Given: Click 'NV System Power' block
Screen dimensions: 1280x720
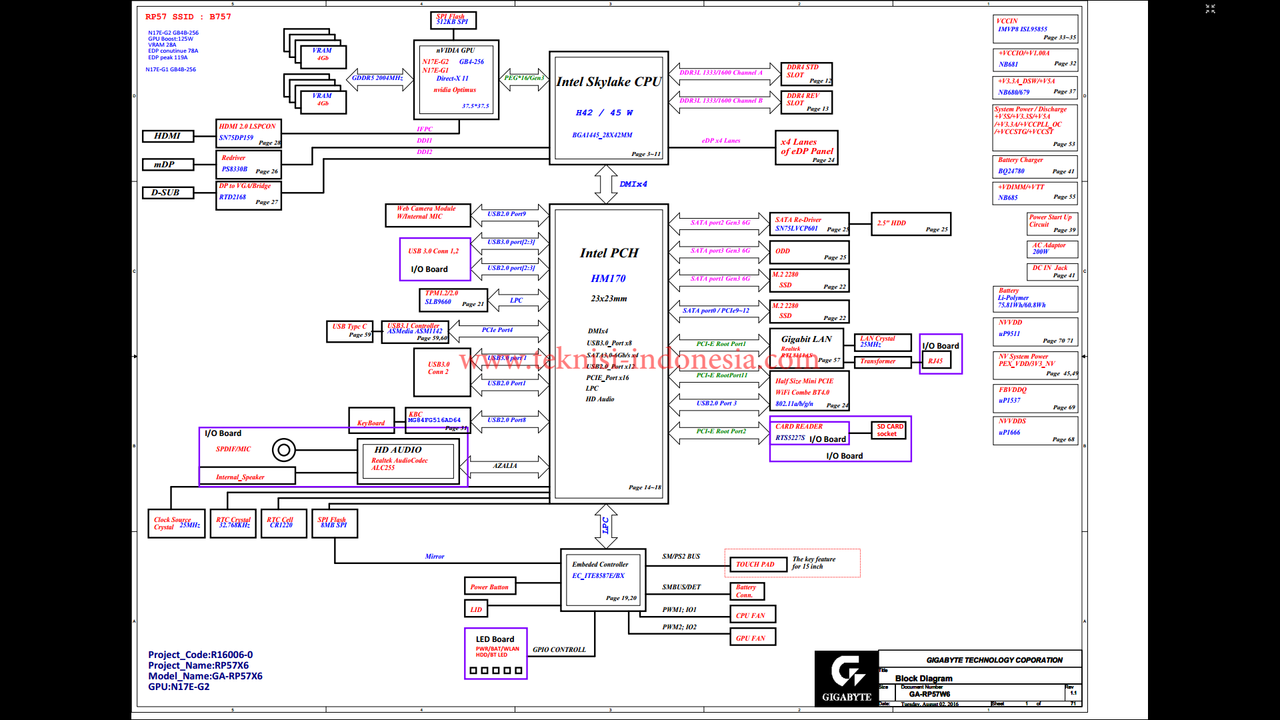Looking at the screenshot, I should click(x=1036, y=365).
